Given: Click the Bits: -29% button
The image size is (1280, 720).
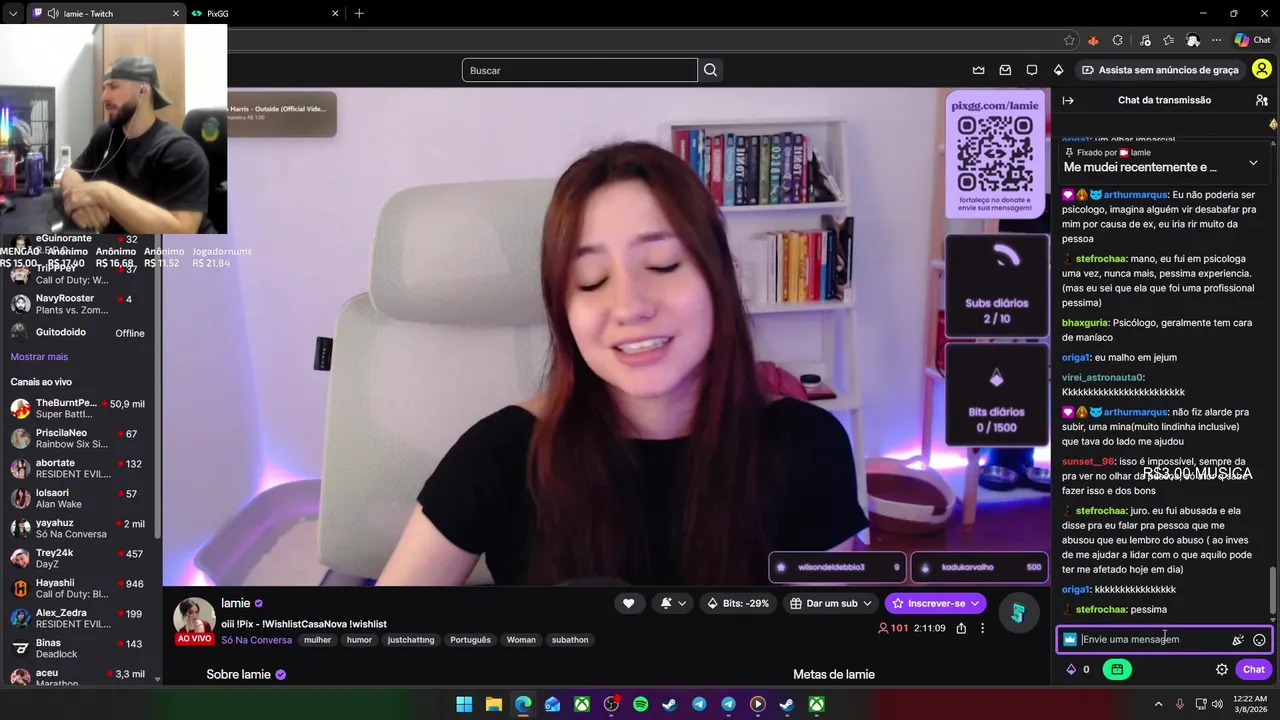Looking at the screenshot, I should point(738,603).
